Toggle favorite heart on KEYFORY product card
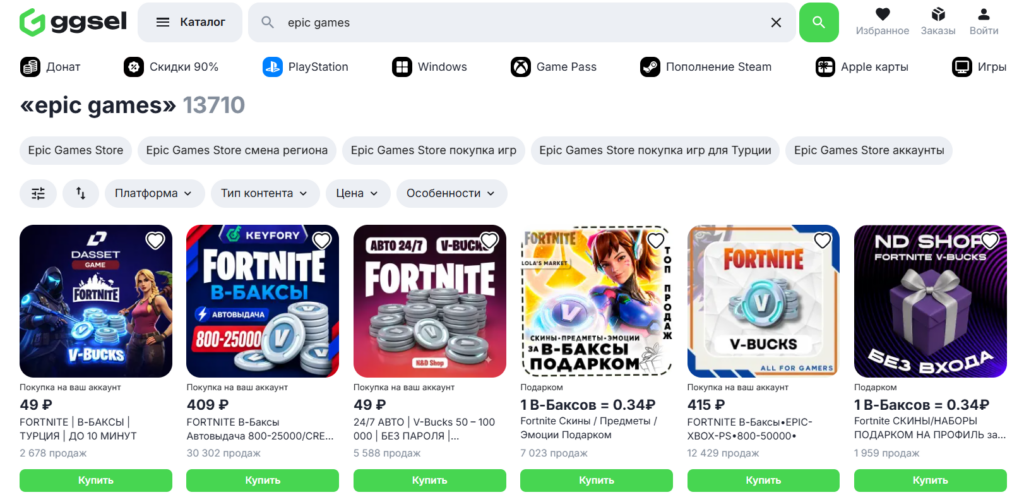The width and height of the screenshot is (1024, 502). point(321,241)
